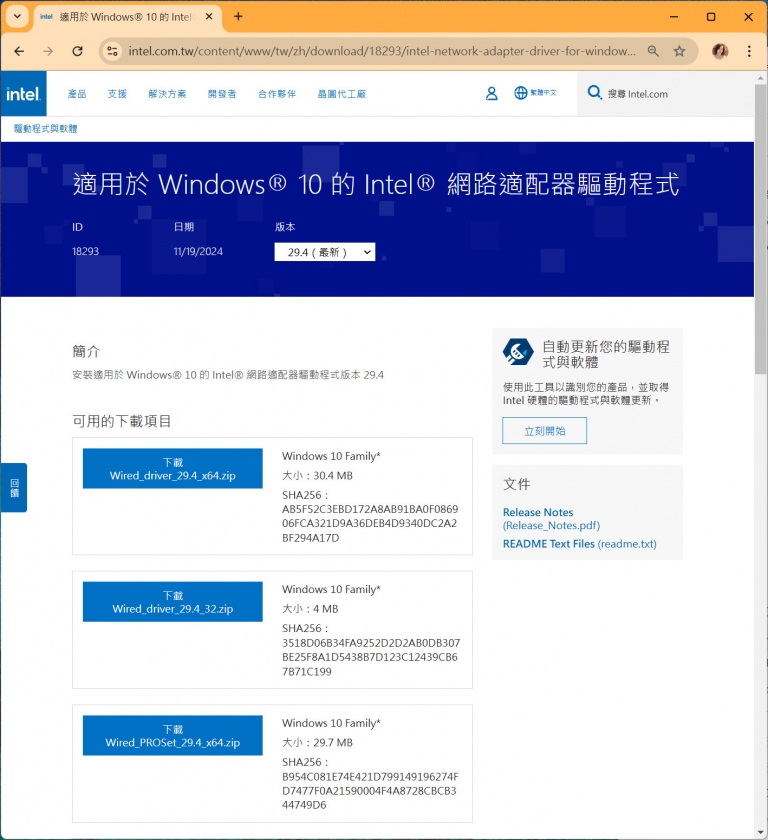Click the driver assistant tool icon
The height and width of the screenshot is (840, 768).
pyautogui.click(x=517, y=352)
